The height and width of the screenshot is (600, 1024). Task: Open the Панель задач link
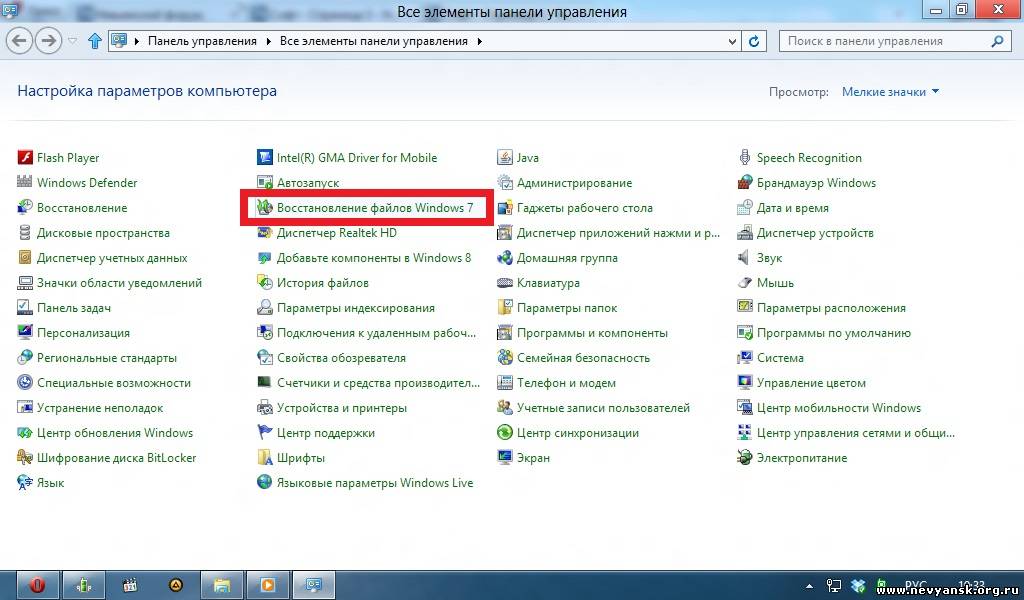pyautogui.click(x=74, y=308)
